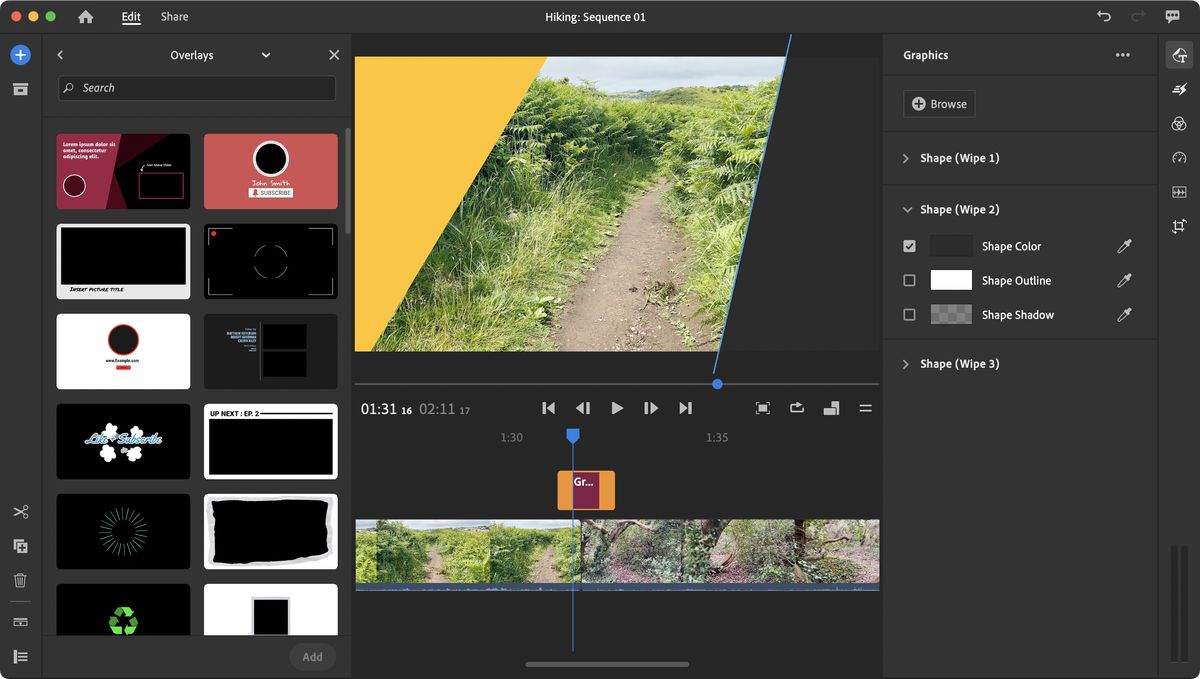Open the Graphics panel icon
Viewport: 1200px width, 679px height.
(1178, 55)
